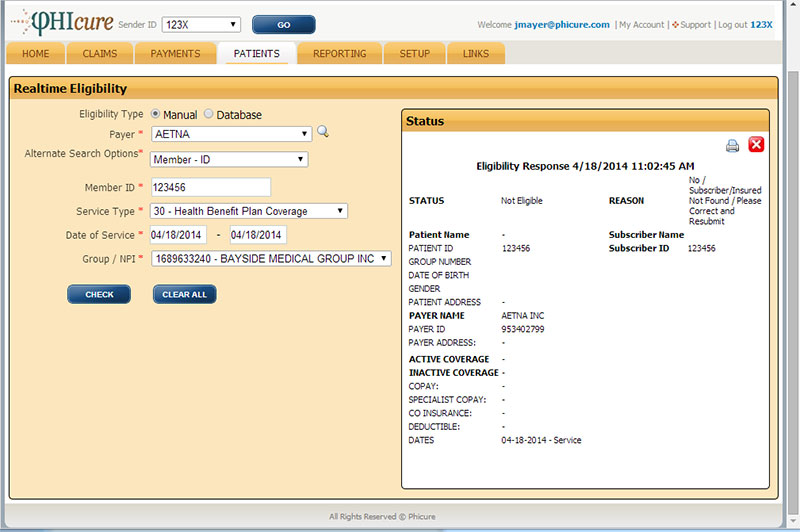The image size is (800, 532).
Task: Click the Support icon link
Action: coord(691,24)
